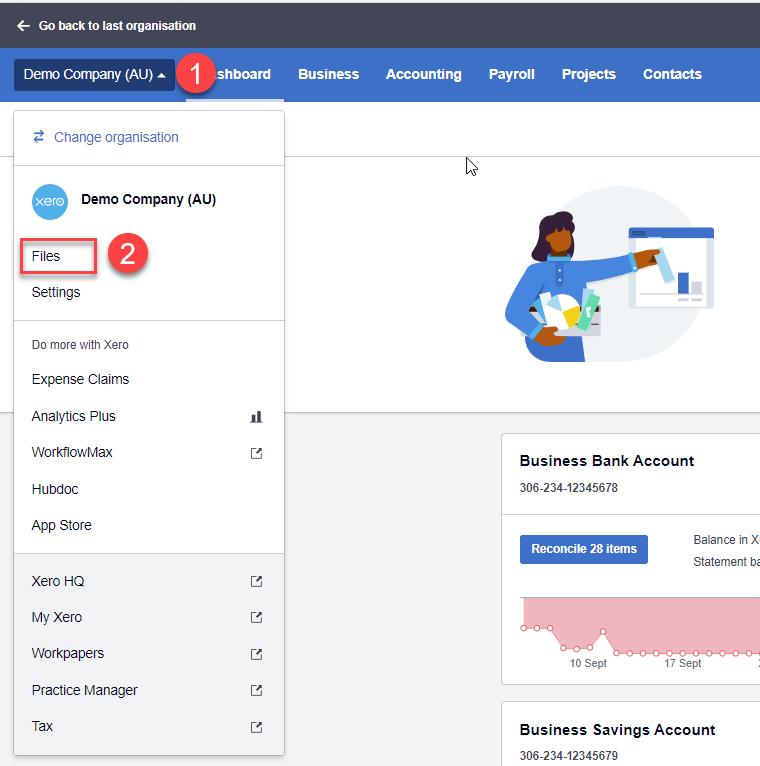This screenshot has height=766, width=760.
Task: Click external link icon beside Practice Manager
Action: point(256,690)
